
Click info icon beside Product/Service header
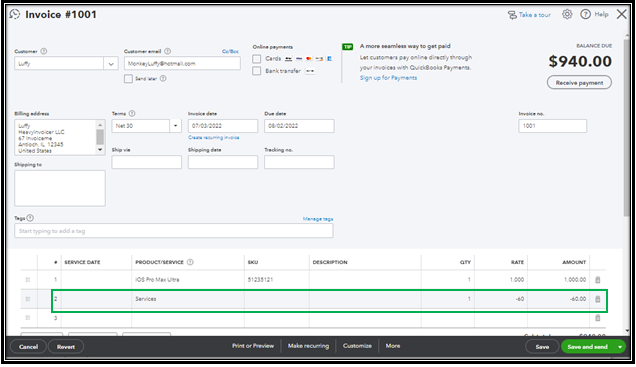coord(190,262)
